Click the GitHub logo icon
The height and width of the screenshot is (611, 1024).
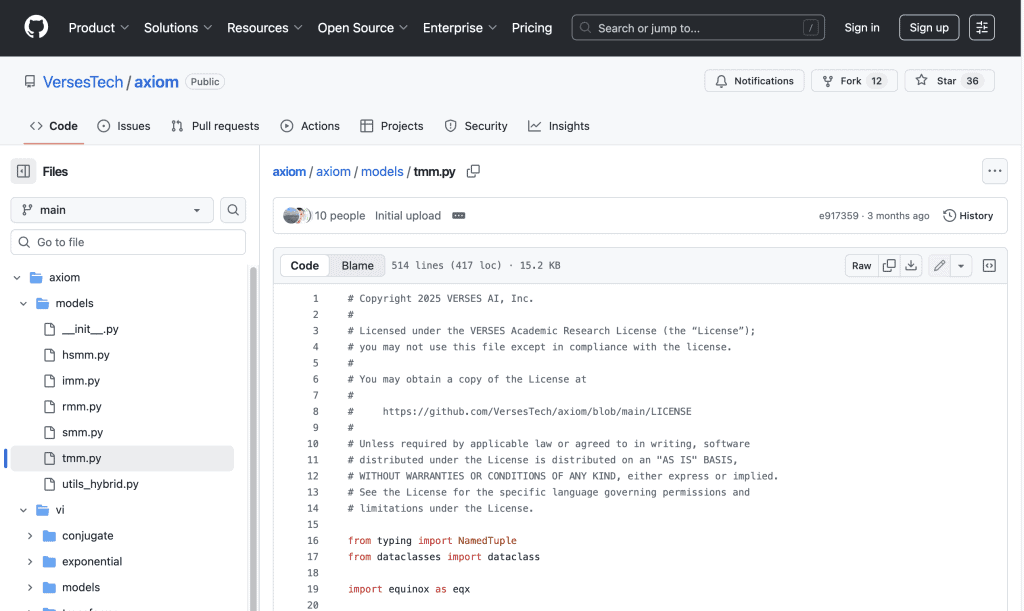(x=36, y=28)
